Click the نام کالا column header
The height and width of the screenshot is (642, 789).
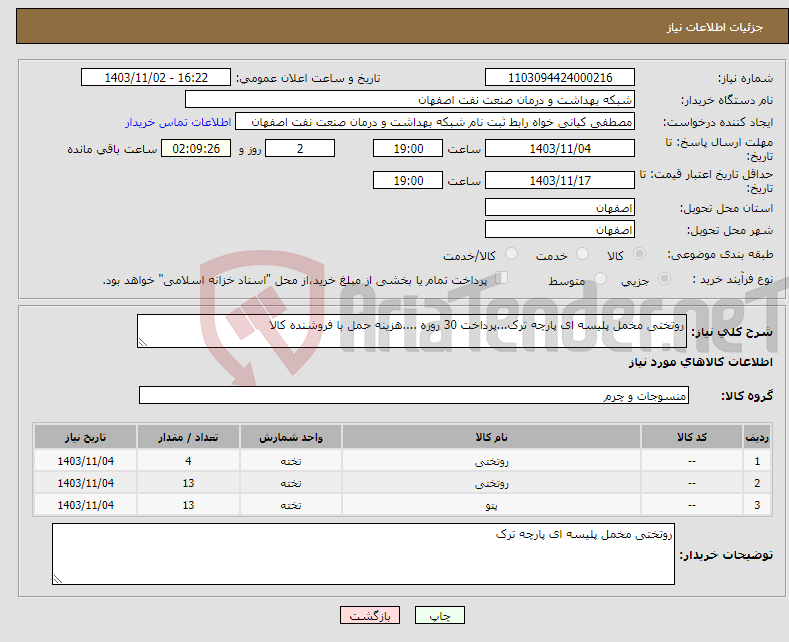point(491,437)
